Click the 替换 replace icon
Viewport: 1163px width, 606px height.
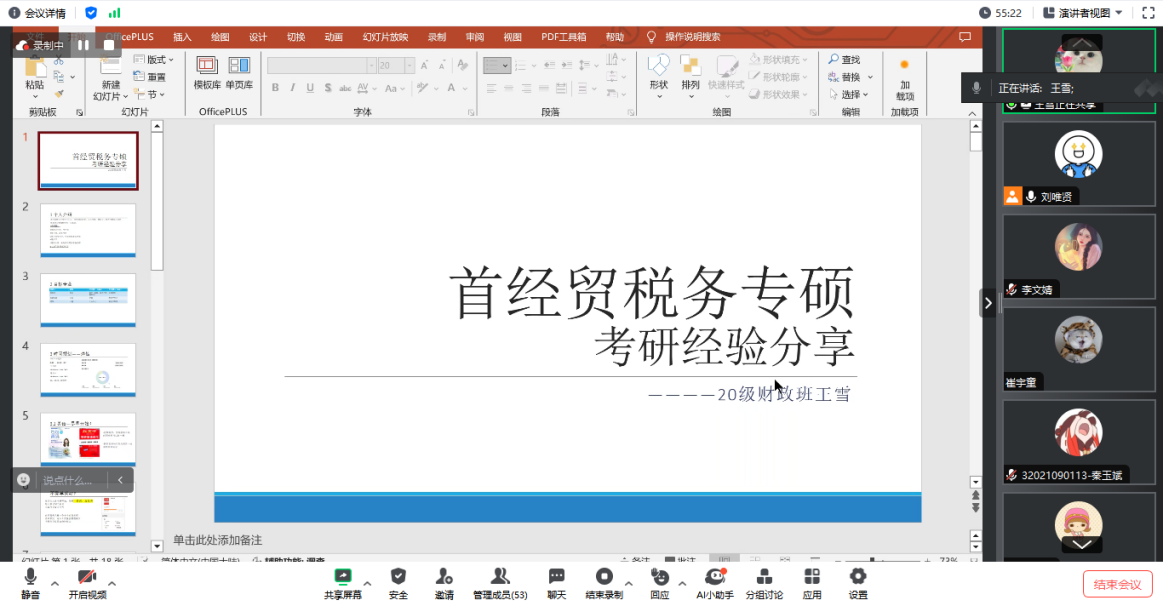pyautogui.click(x=849, y=76)
